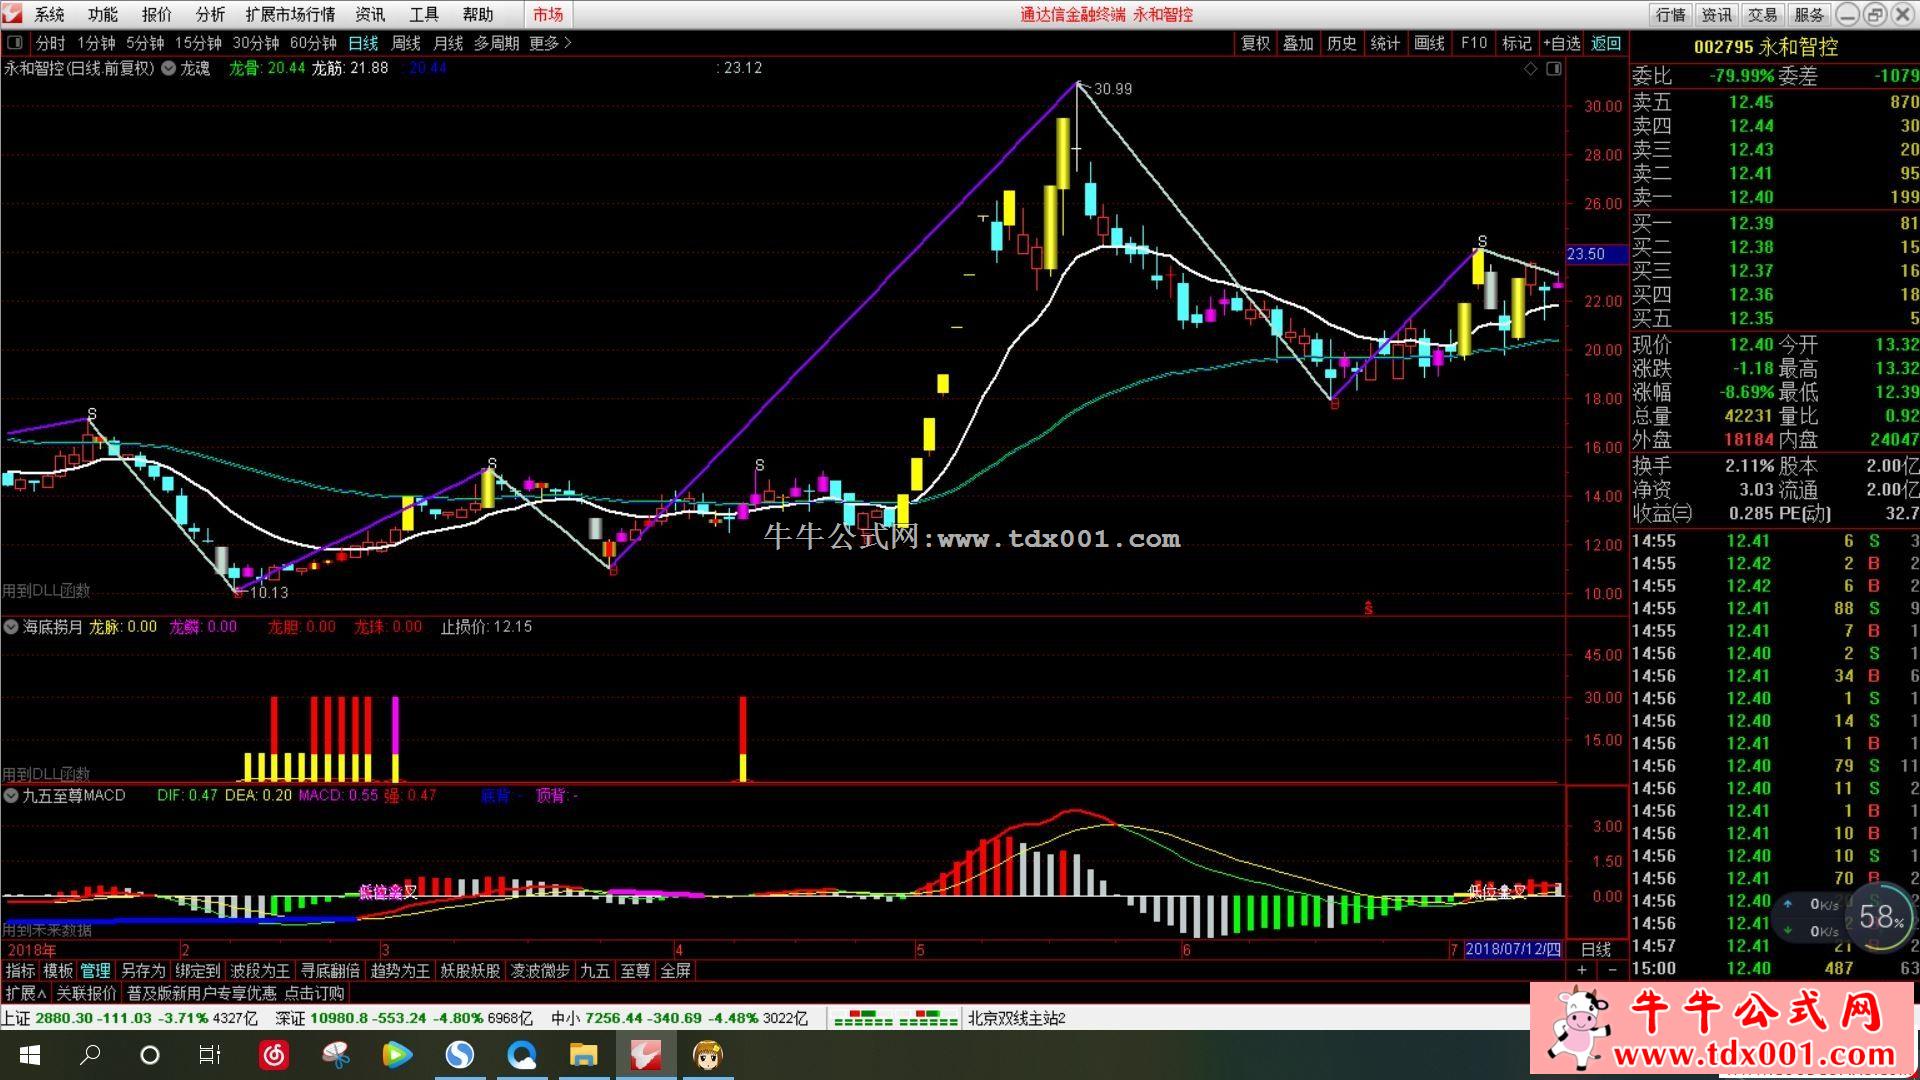Viewport: 1920px width, 1080px height.
Task: Open the 功能 menu
Action: click(103, 14)
